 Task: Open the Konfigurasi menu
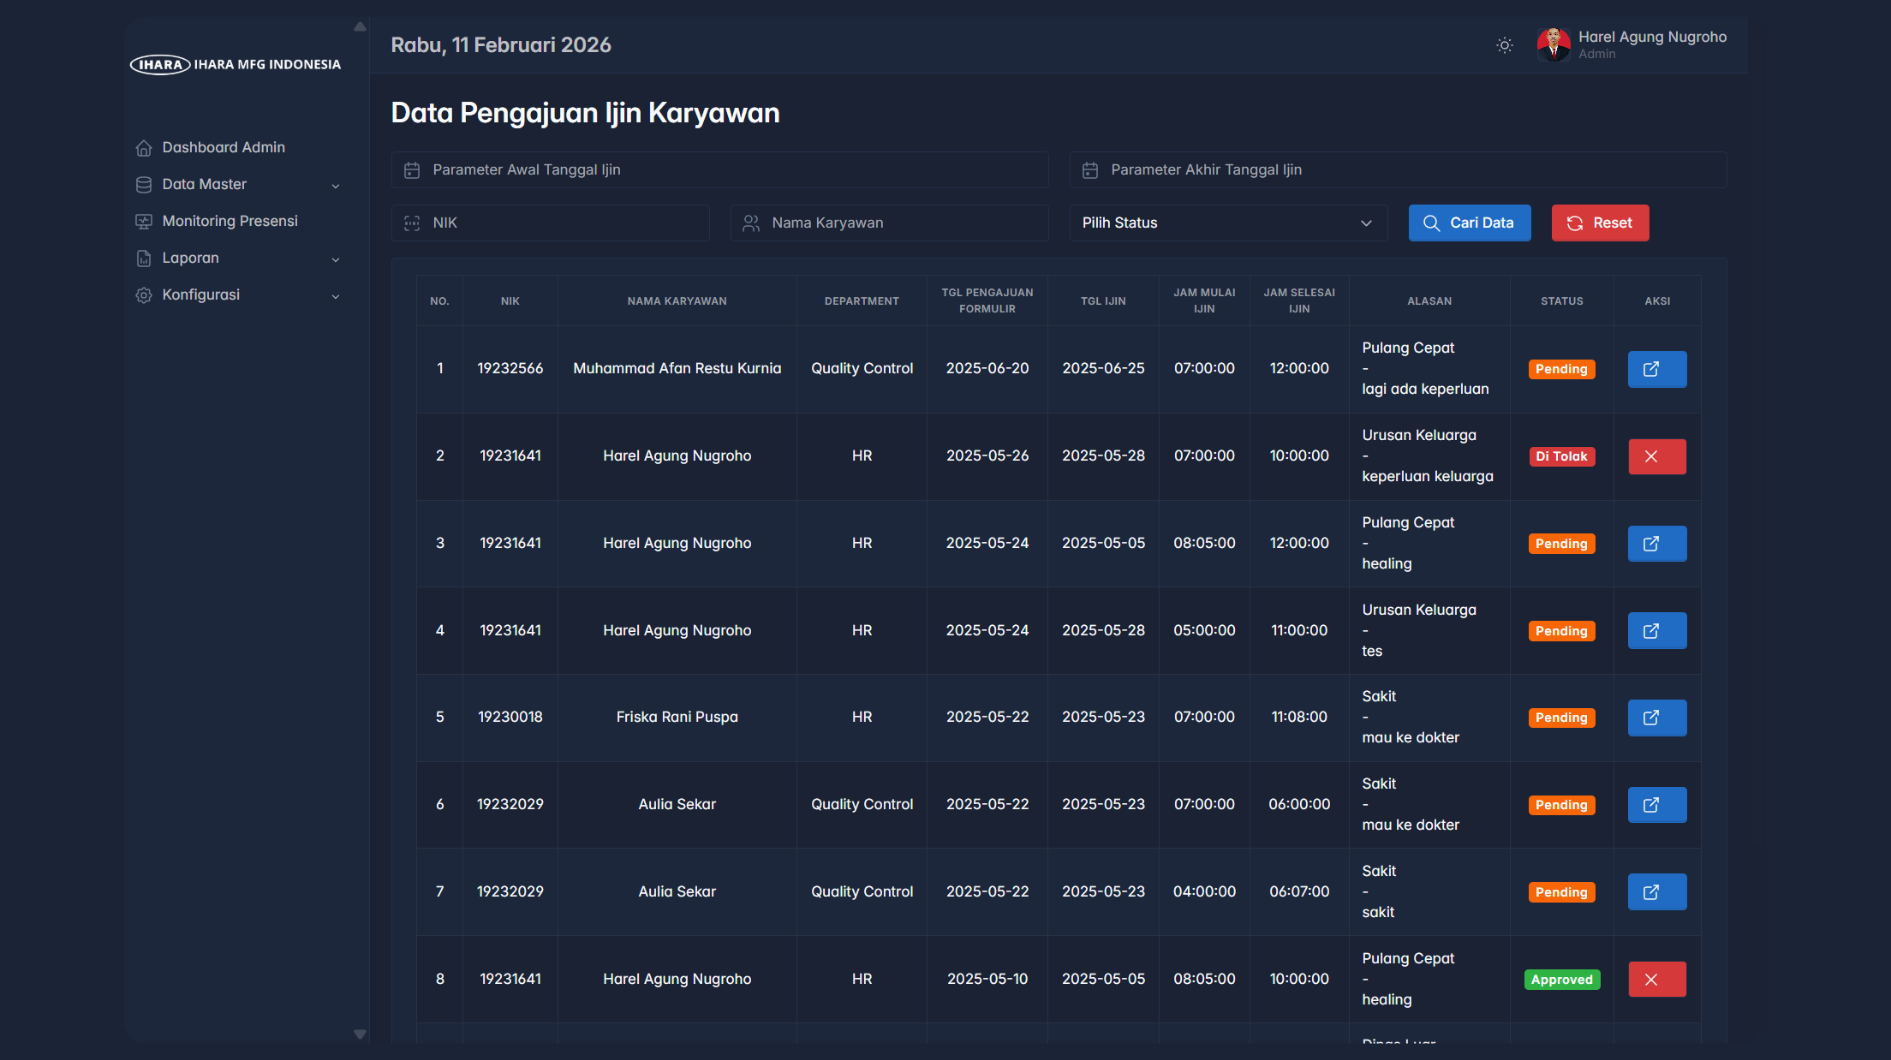[x=201, y=295]
